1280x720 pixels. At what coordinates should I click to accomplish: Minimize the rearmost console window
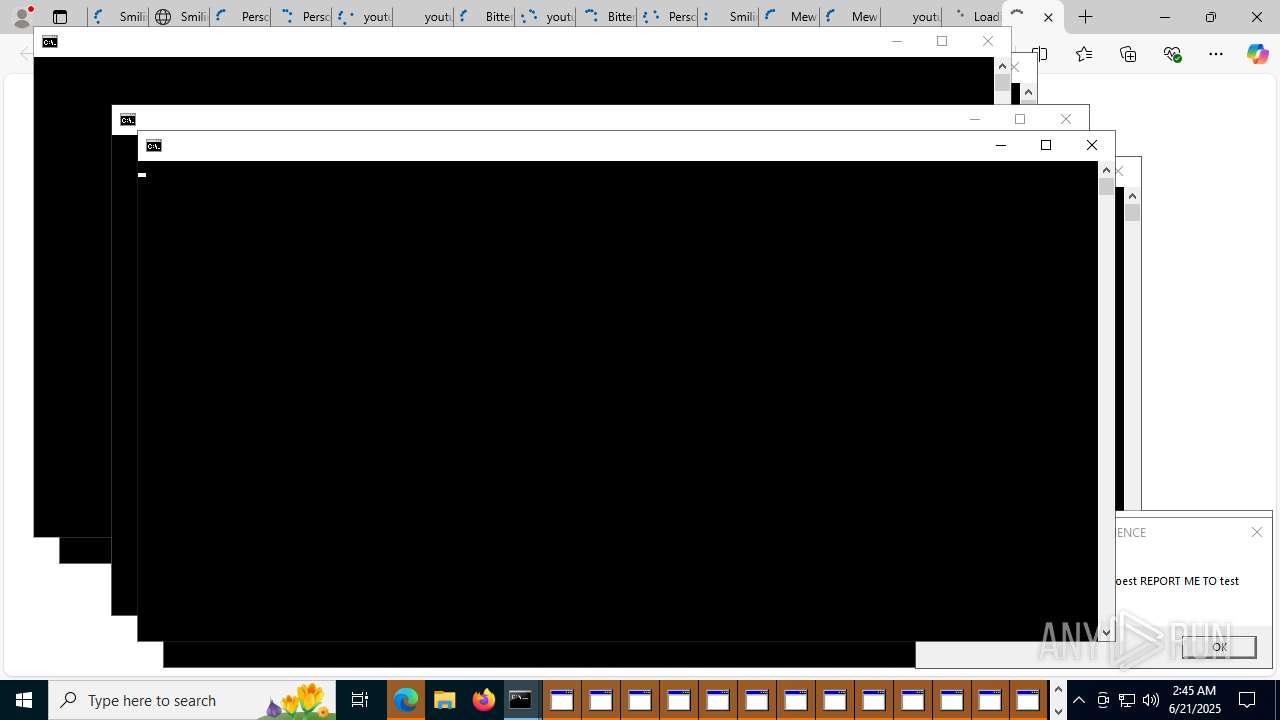click(x=896, y=41)
